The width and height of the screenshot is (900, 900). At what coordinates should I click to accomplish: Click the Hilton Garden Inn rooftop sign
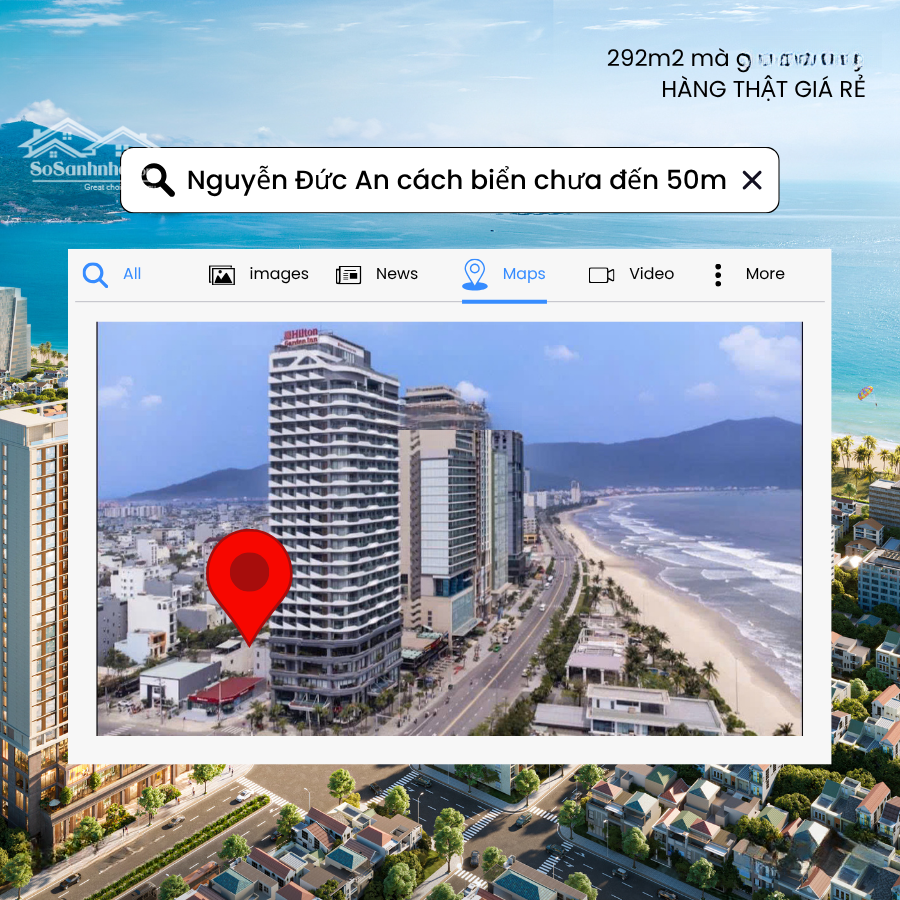pos(301,337)
